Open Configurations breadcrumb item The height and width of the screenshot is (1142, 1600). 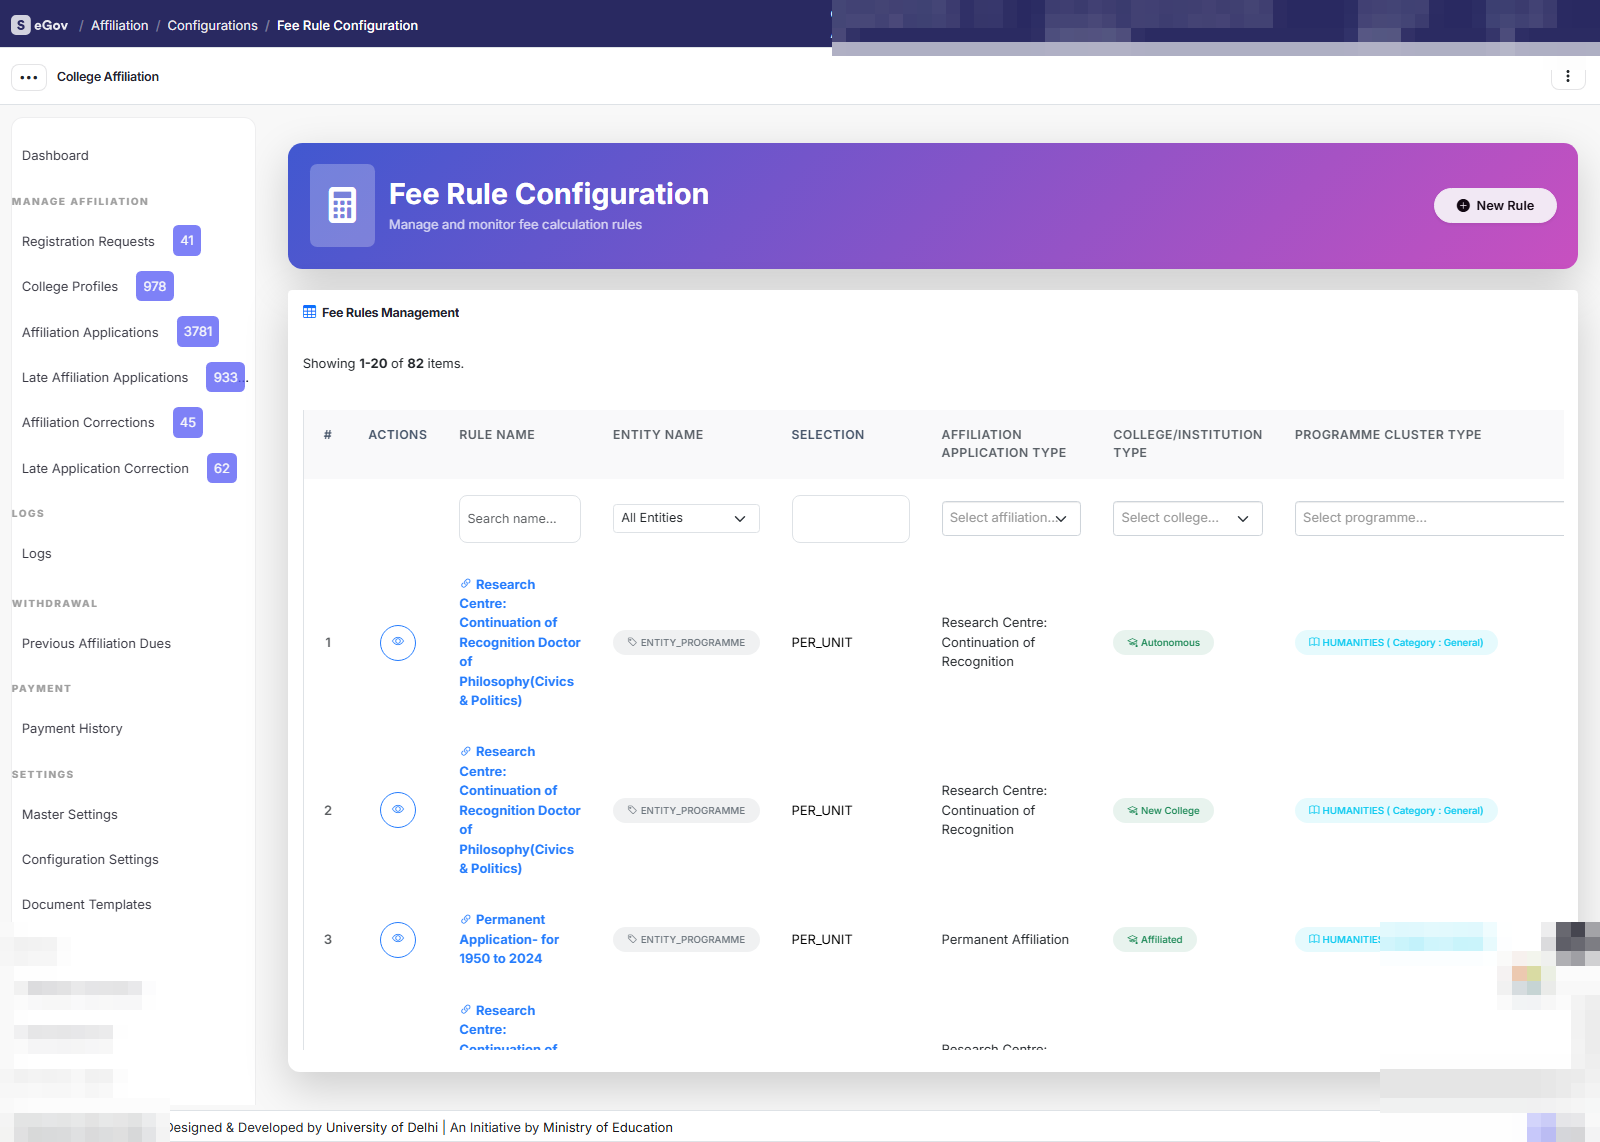coord(212,25)
